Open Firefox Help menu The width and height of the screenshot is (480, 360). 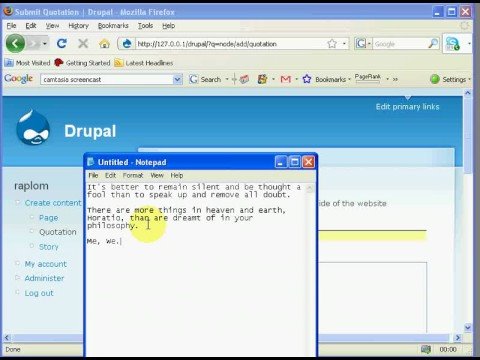coord(169,26)
